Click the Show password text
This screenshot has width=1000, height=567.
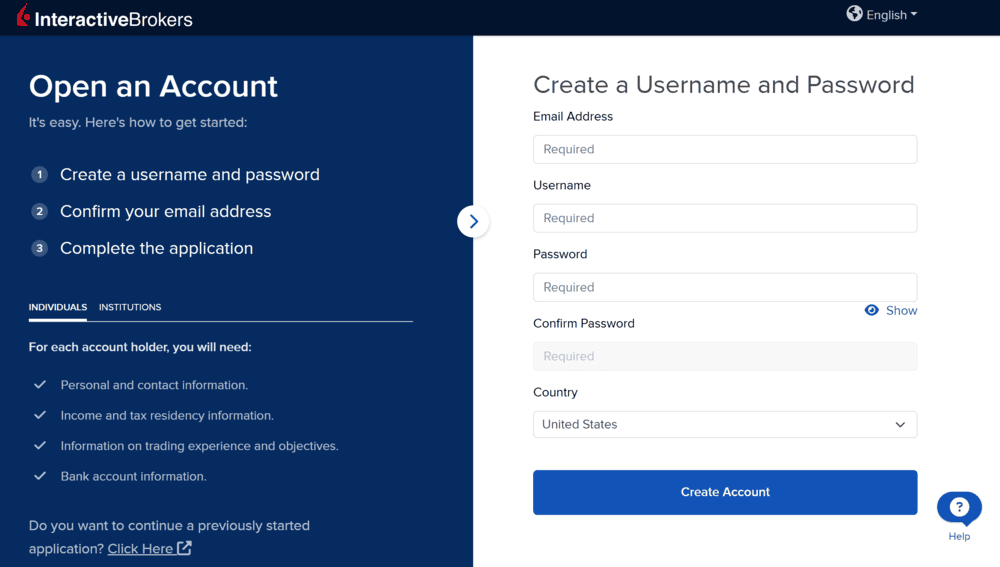(x=901, y=311)
